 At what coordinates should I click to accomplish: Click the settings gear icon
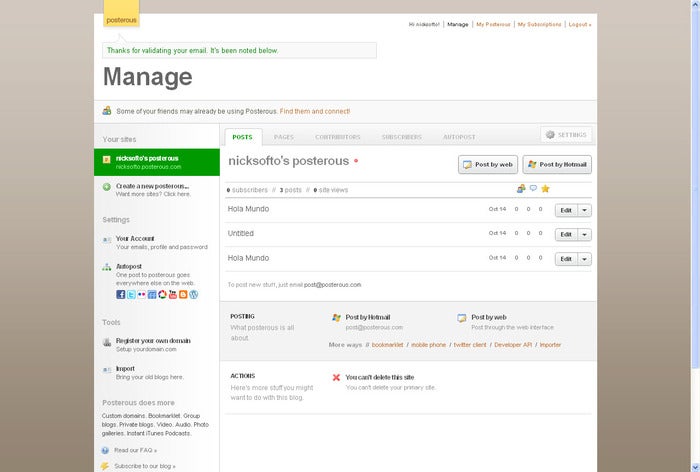coord(550,134)
